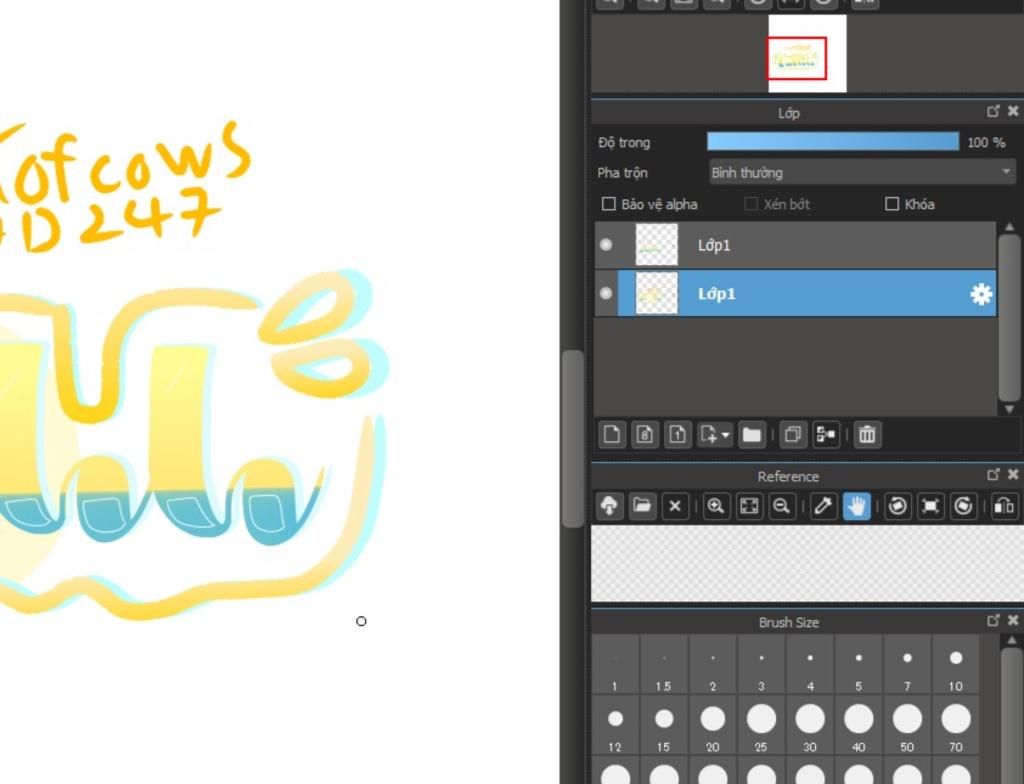Image resolution: width=1024 pixels, height=784 pixels.
Task: Set brush size to 40
Action: coord(858,725)
